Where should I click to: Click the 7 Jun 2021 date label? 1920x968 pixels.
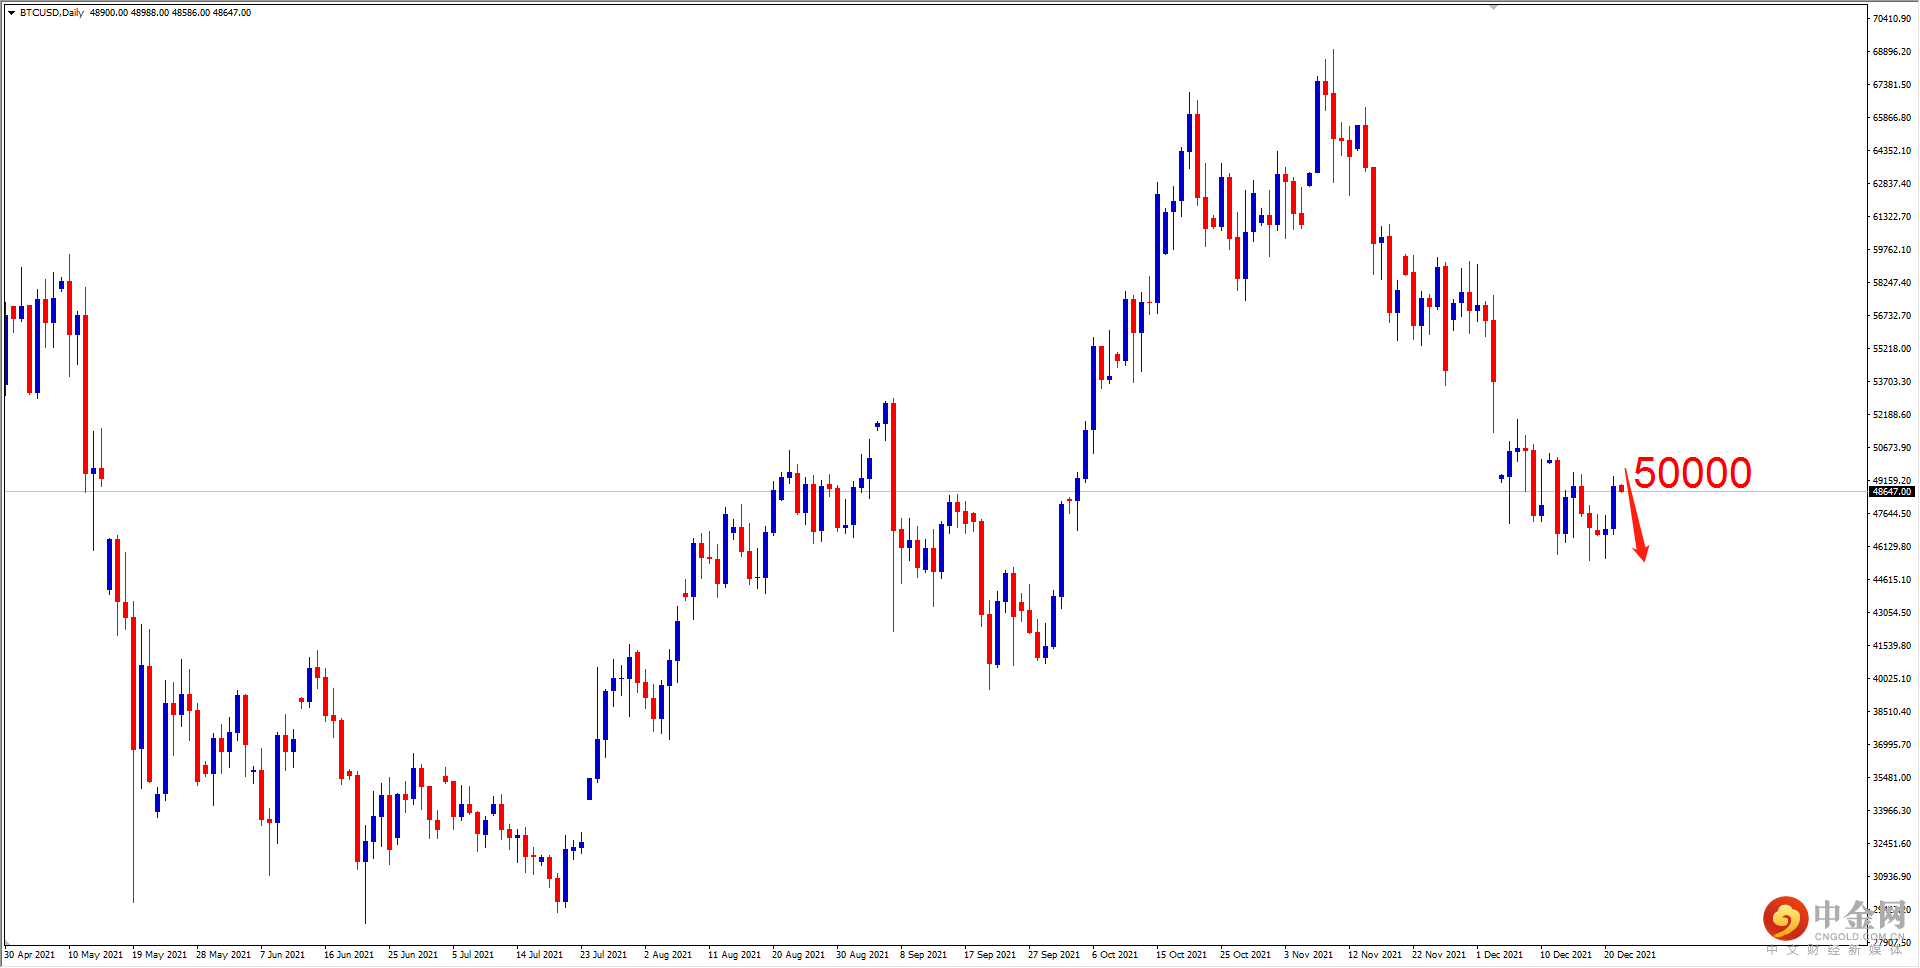click(282, 955)
